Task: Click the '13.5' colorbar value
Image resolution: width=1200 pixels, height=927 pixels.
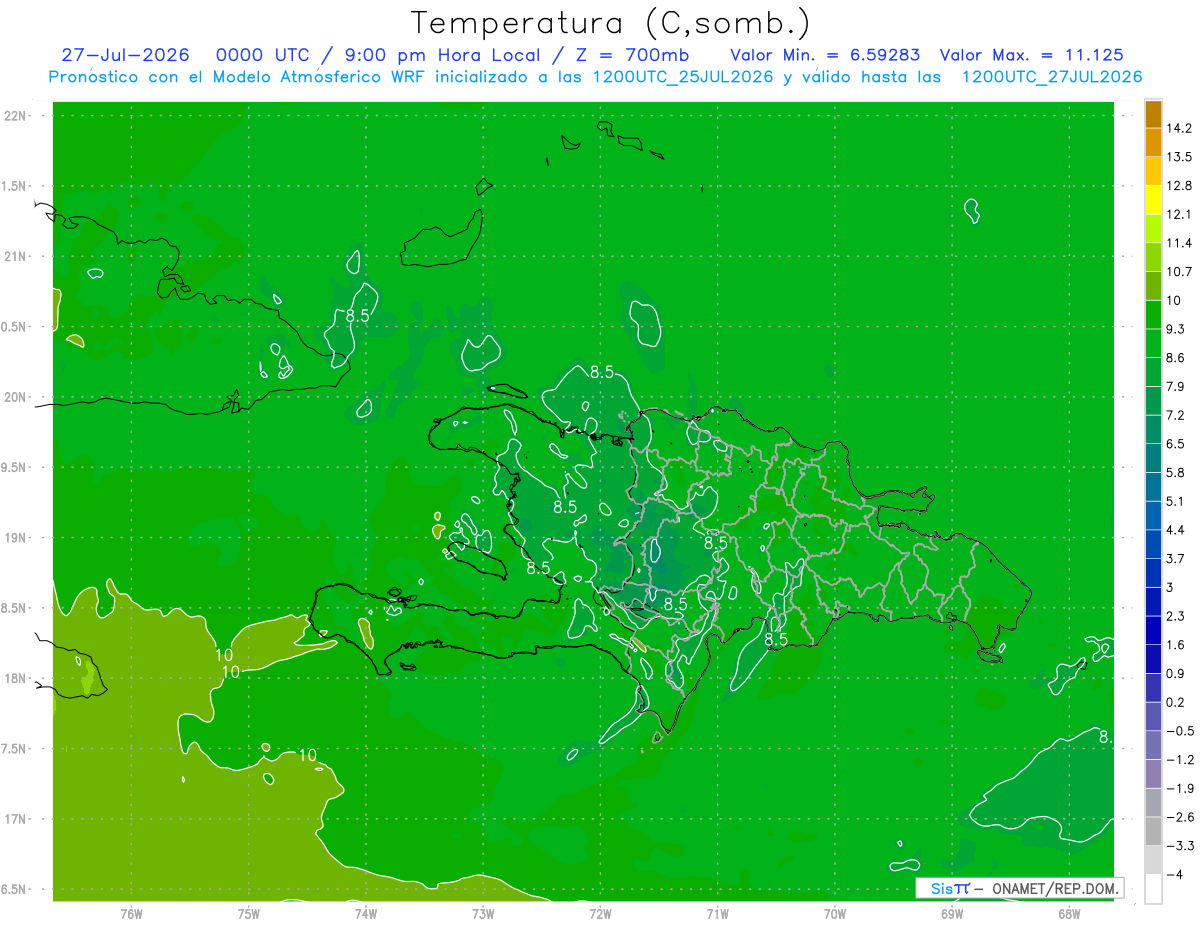Action: 1180,157
